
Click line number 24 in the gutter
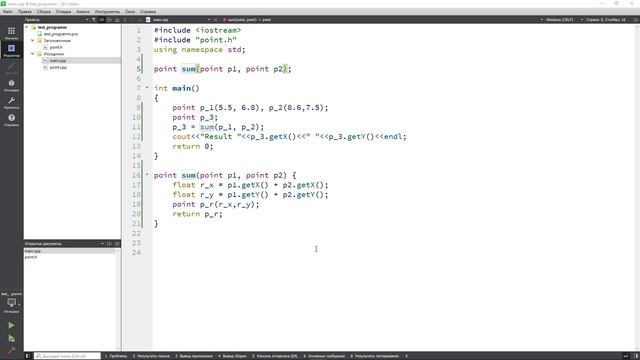tap(136, 252)
